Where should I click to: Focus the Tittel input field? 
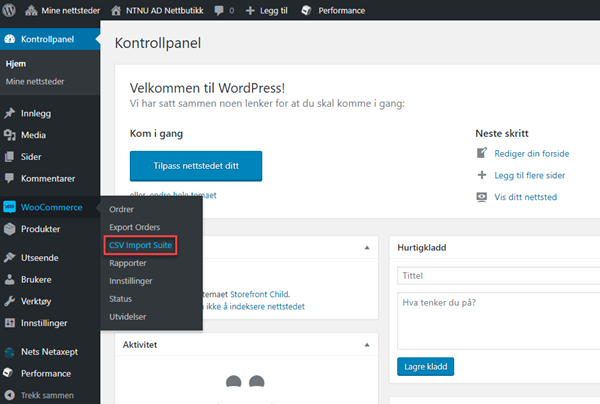(x=499, y=275)
